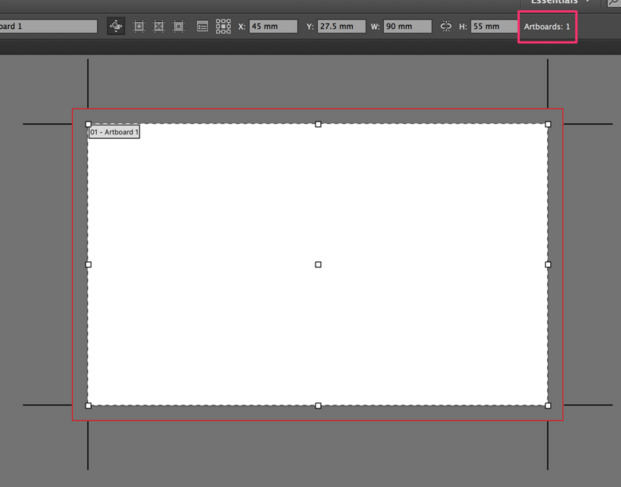Toggle constrain width and height link icon
The height and width of the screenshot is (487, 621).
click(446, 27)
